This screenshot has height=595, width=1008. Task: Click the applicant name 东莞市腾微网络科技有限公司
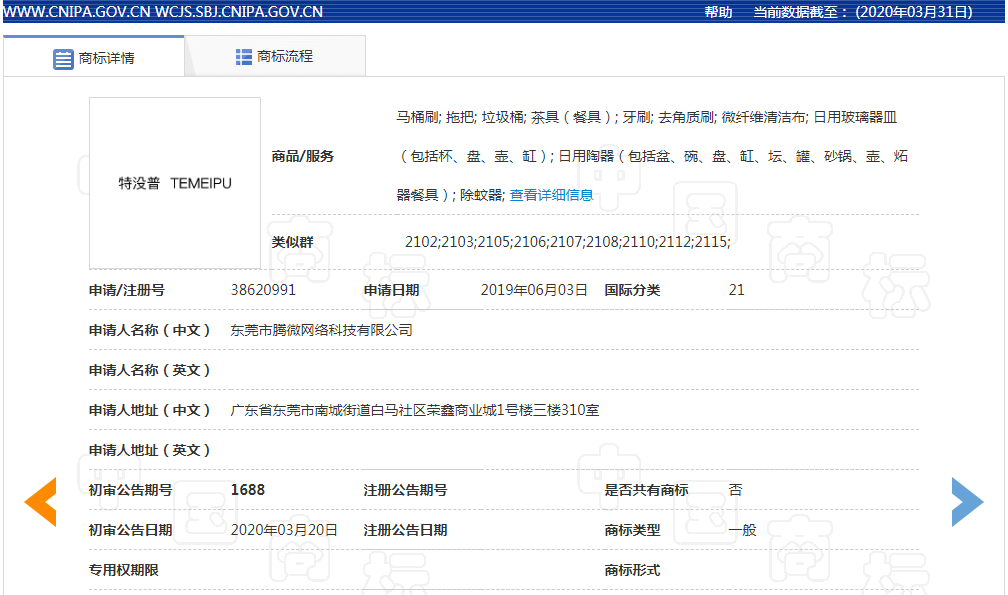(x=321, y=330)
